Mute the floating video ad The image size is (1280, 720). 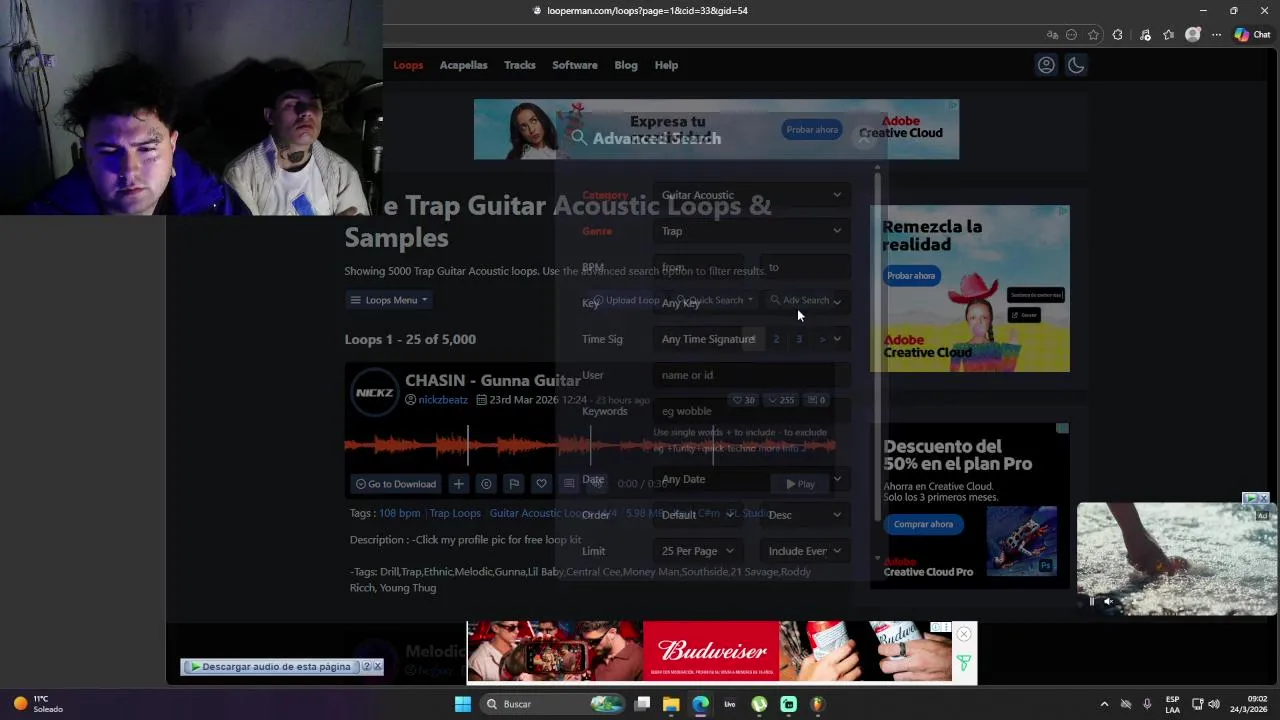click(x=1108, y=601)
